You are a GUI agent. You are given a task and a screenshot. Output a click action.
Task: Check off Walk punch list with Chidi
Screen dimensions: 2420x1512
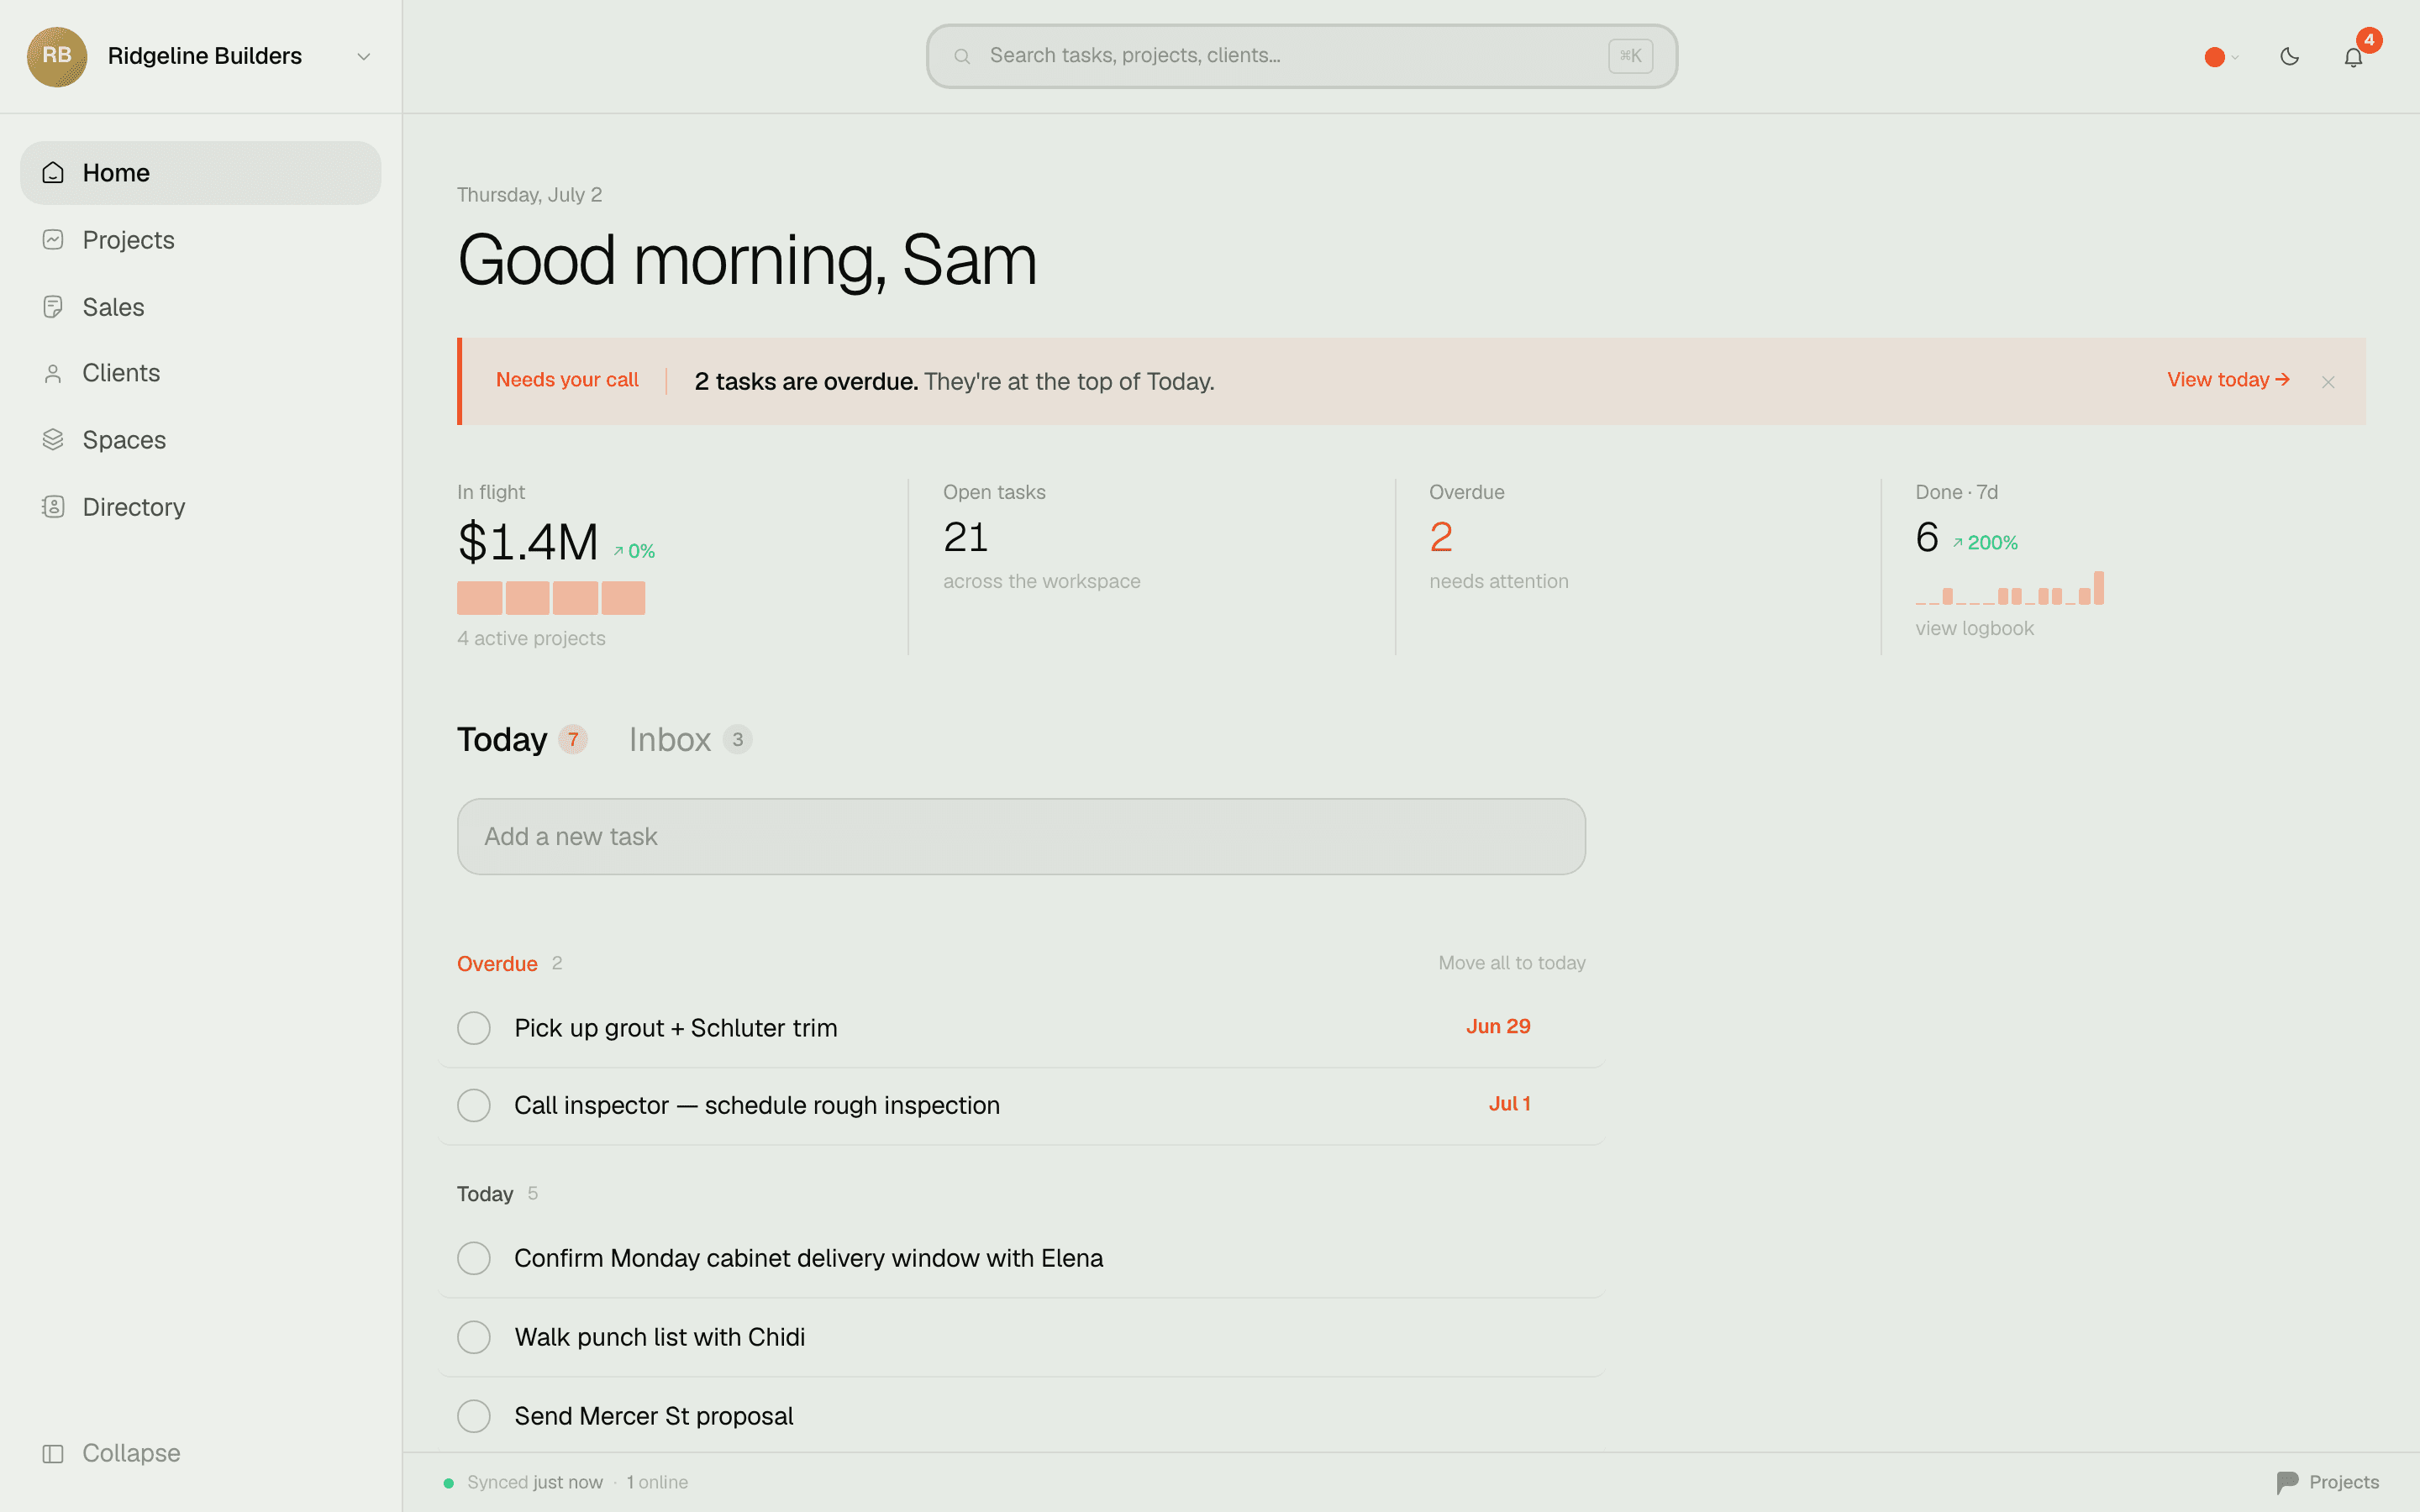(474, 1337)
